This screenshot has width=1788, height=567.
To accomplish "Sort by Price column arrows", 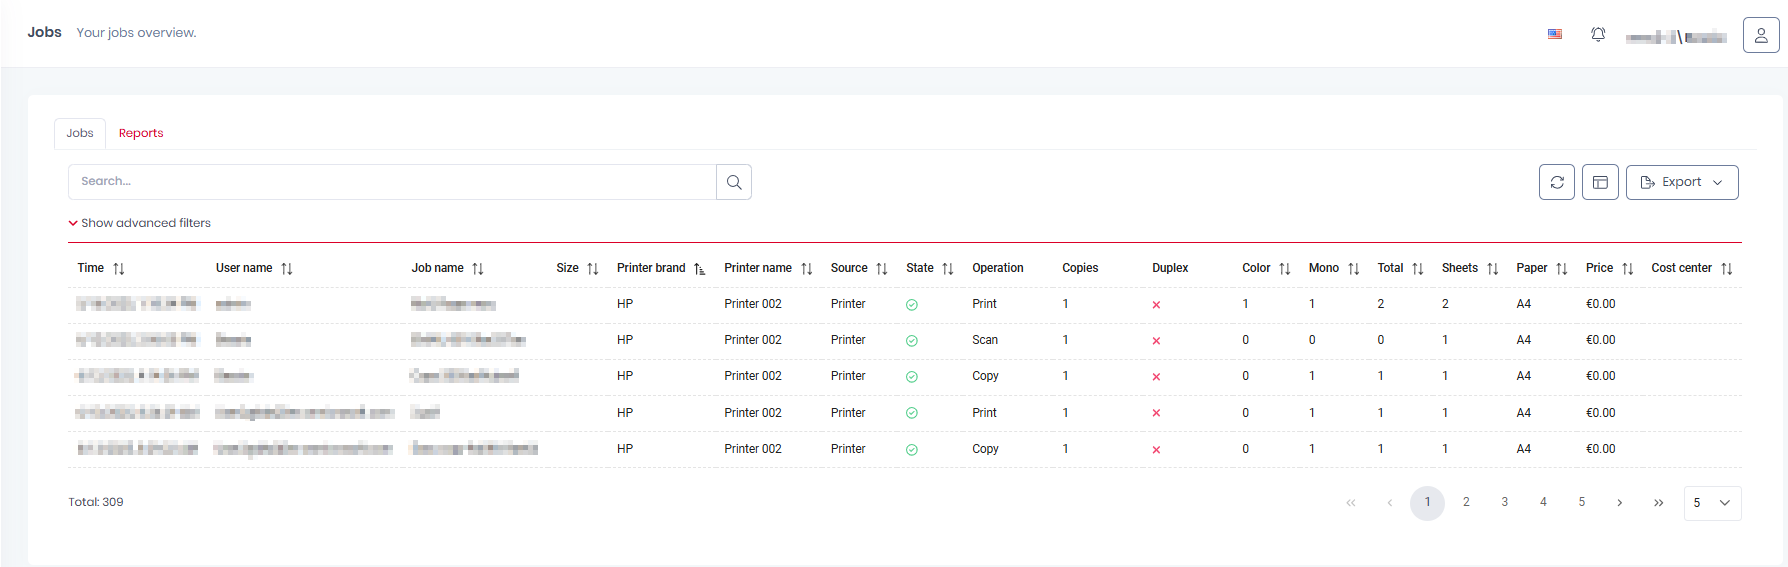I will point(1628,268).
